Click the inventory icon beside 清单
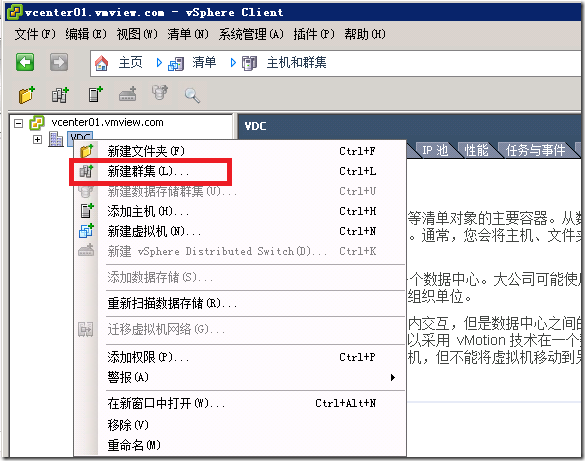 pyautogui.click(x=176, y=63)
